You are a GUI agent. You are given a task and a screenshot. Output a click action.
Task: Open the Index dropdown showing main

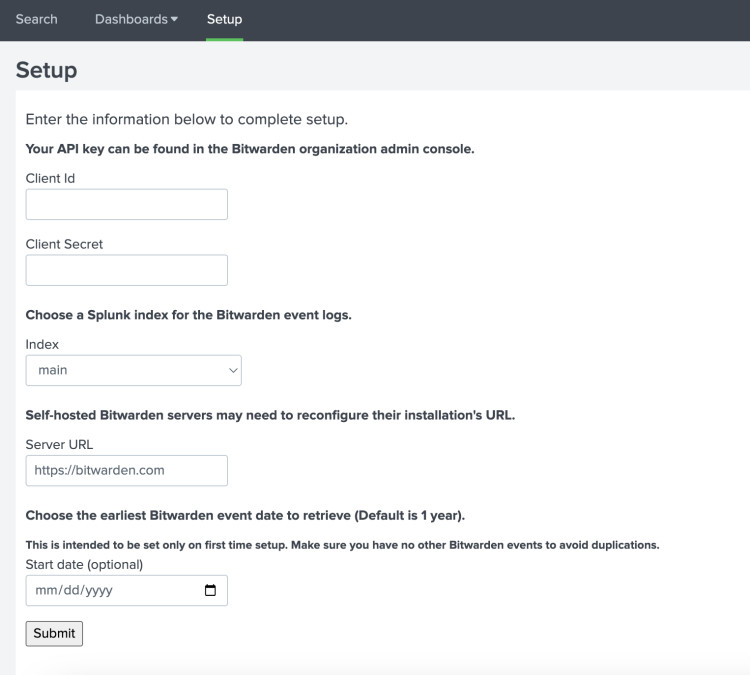pyautogui.click(x=133, y=370)
